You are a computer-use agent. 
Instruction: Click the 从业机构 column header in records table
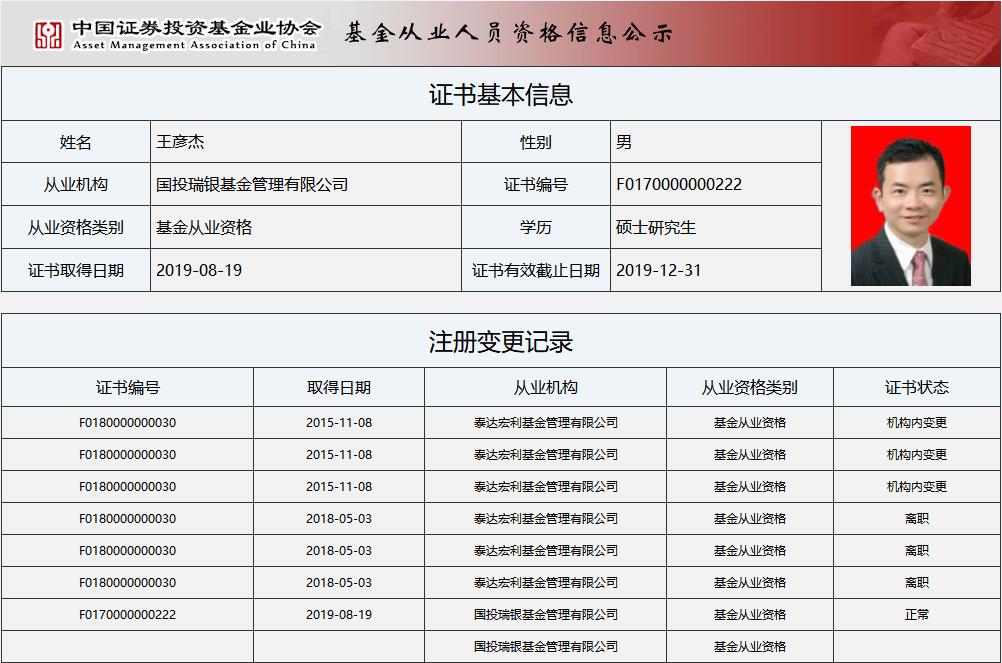tap(546, 387)
